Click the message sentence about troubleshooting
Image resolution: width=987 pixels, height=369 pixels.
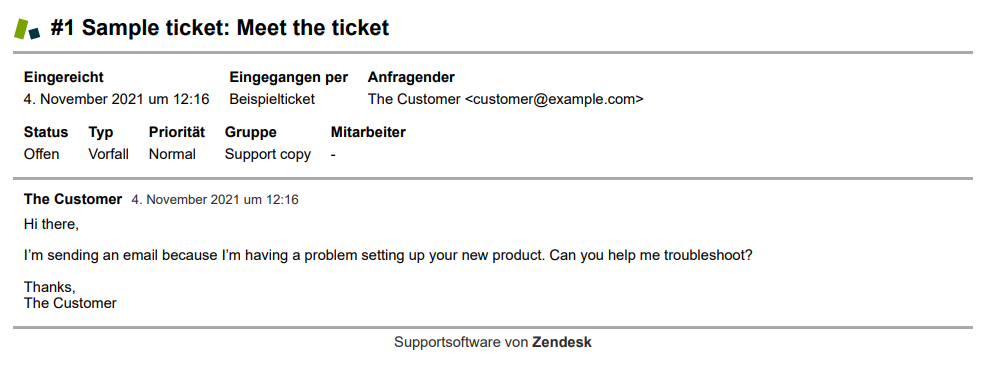pyautogui.click(x=388, y=257)
